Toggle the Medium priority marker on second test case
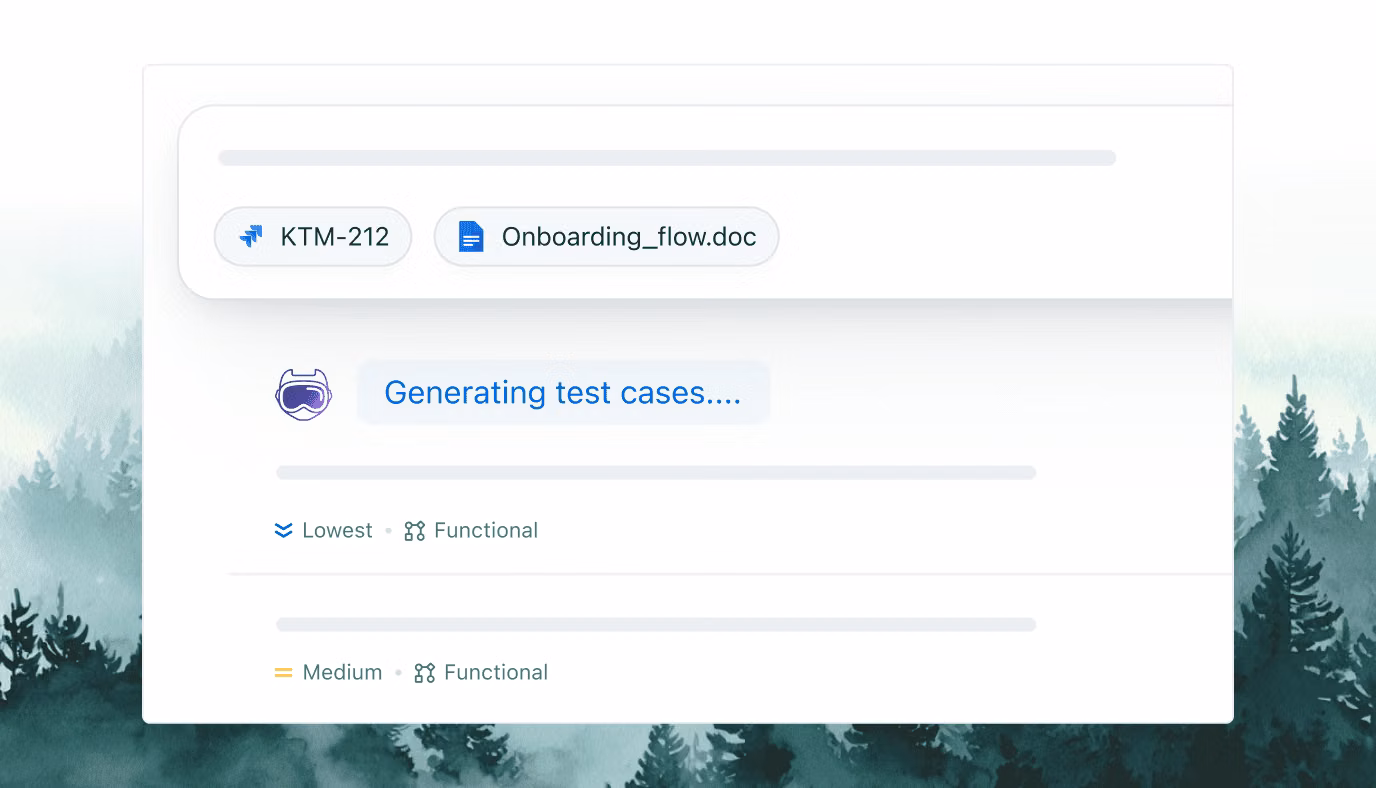Image resolution: width=1376 pixels, height=788 pixels. pyautogui.click(x=284, y=671)
